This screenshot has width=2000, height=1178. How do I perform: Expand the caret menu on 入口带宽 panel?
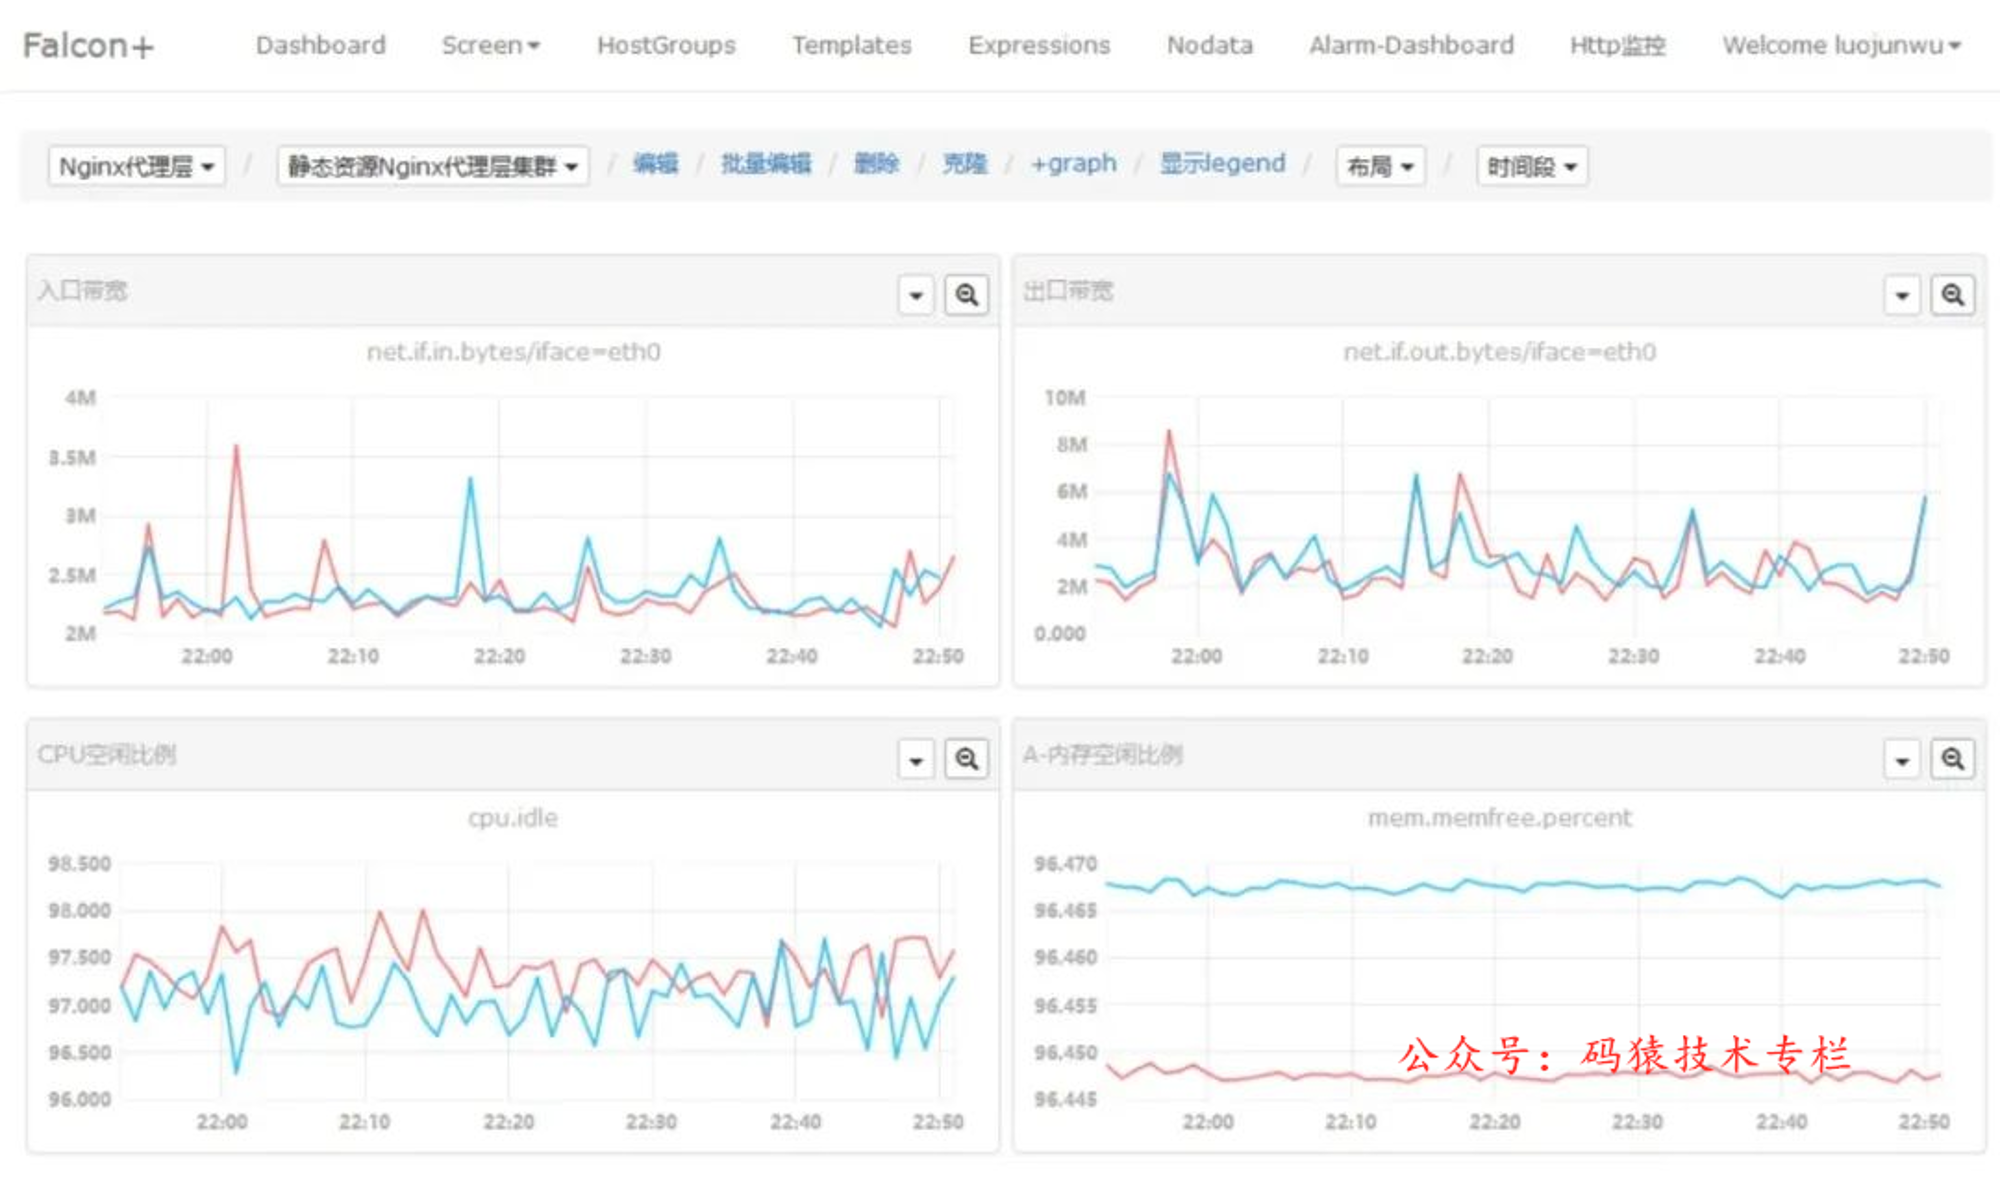tap(915, 295)
